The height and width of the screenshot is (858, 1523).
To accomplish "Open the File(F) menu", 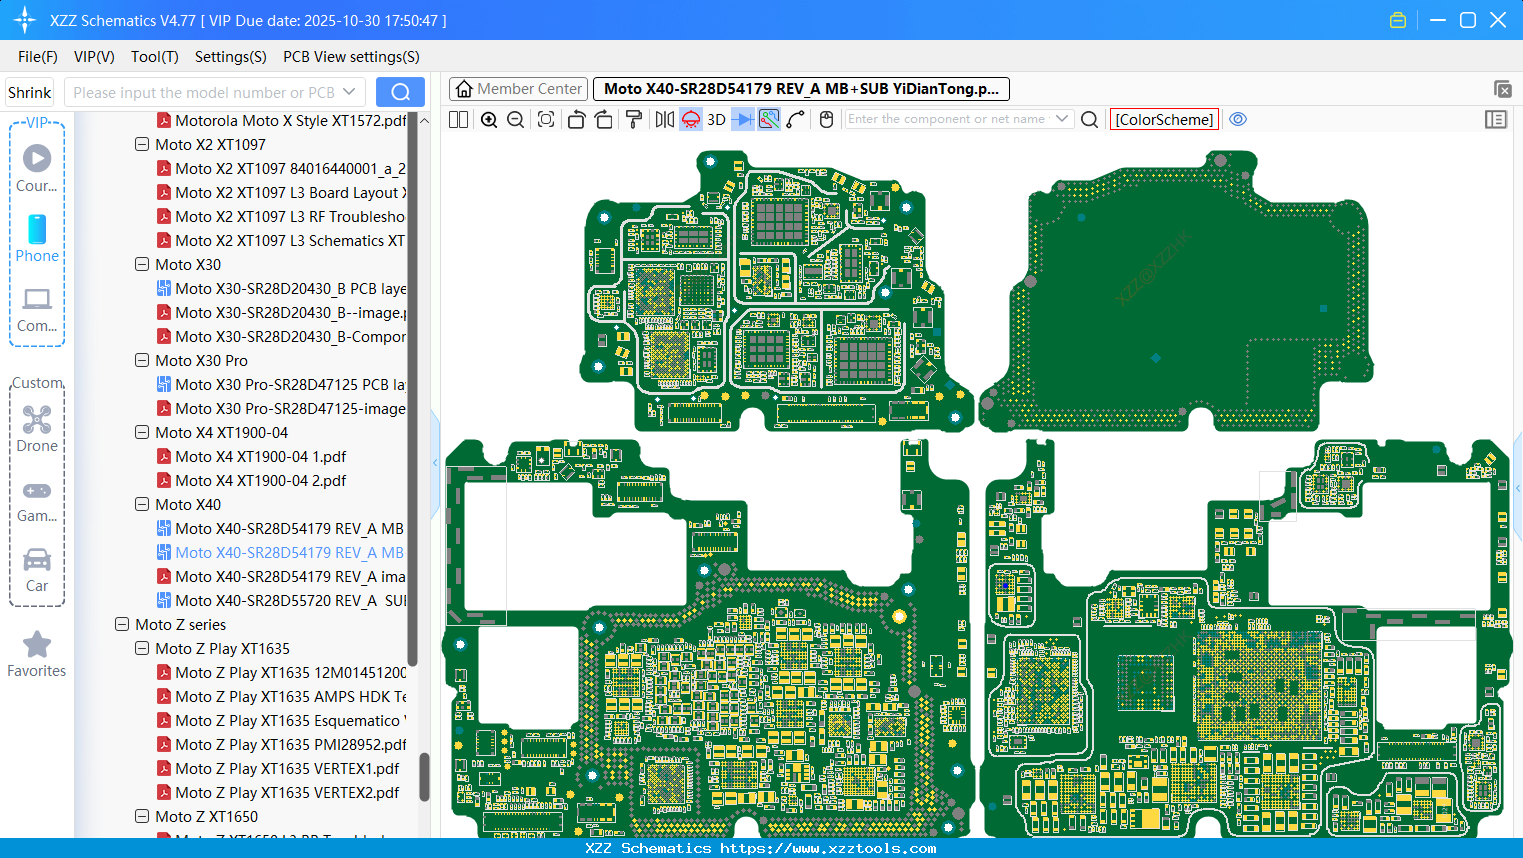I will click(x=38, y=57).
